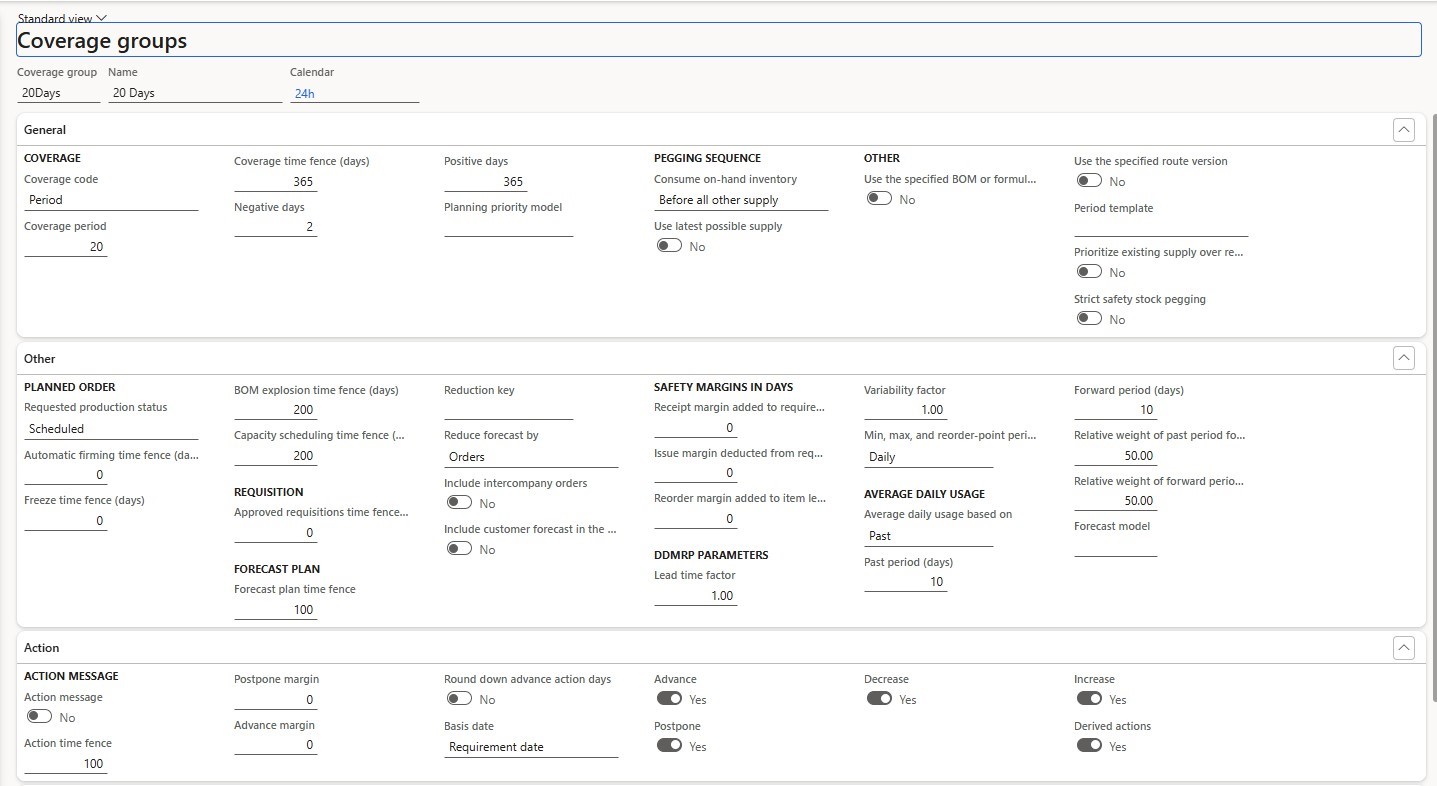Viewport: 1437px width, 786px height.
Task: Open the Coverage code dropdown
Action: (110, 200)
